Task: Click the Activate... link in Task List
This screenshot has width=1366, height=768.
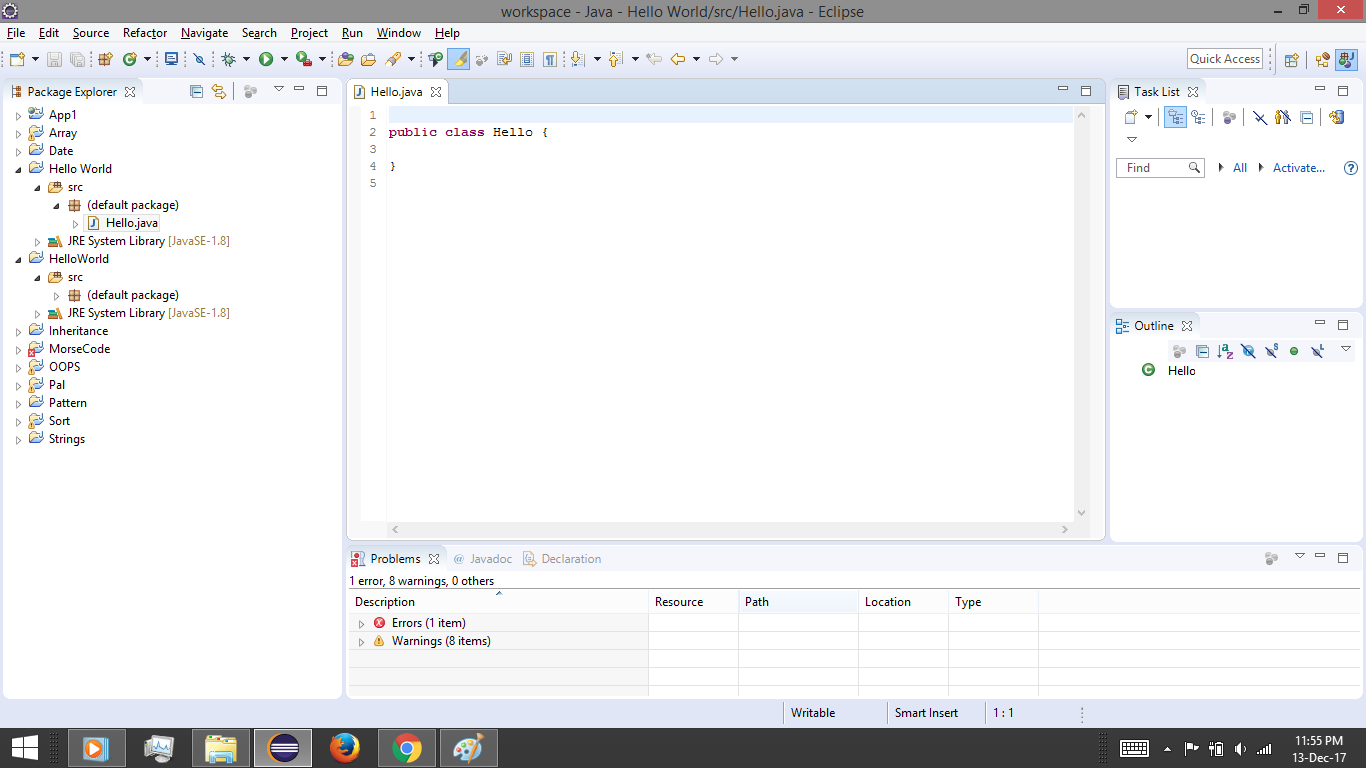Action: (1299, 168)
